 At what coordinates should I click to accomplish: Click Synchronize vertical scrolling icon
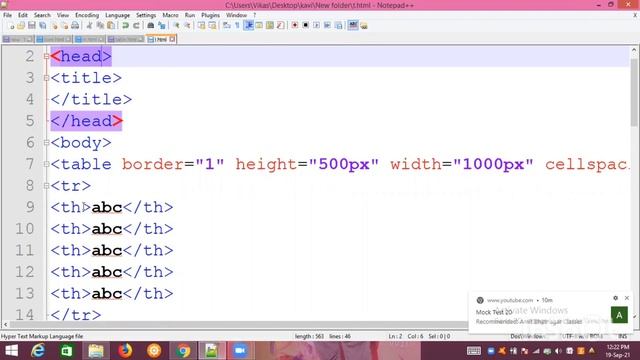click(x=202, y=25)
